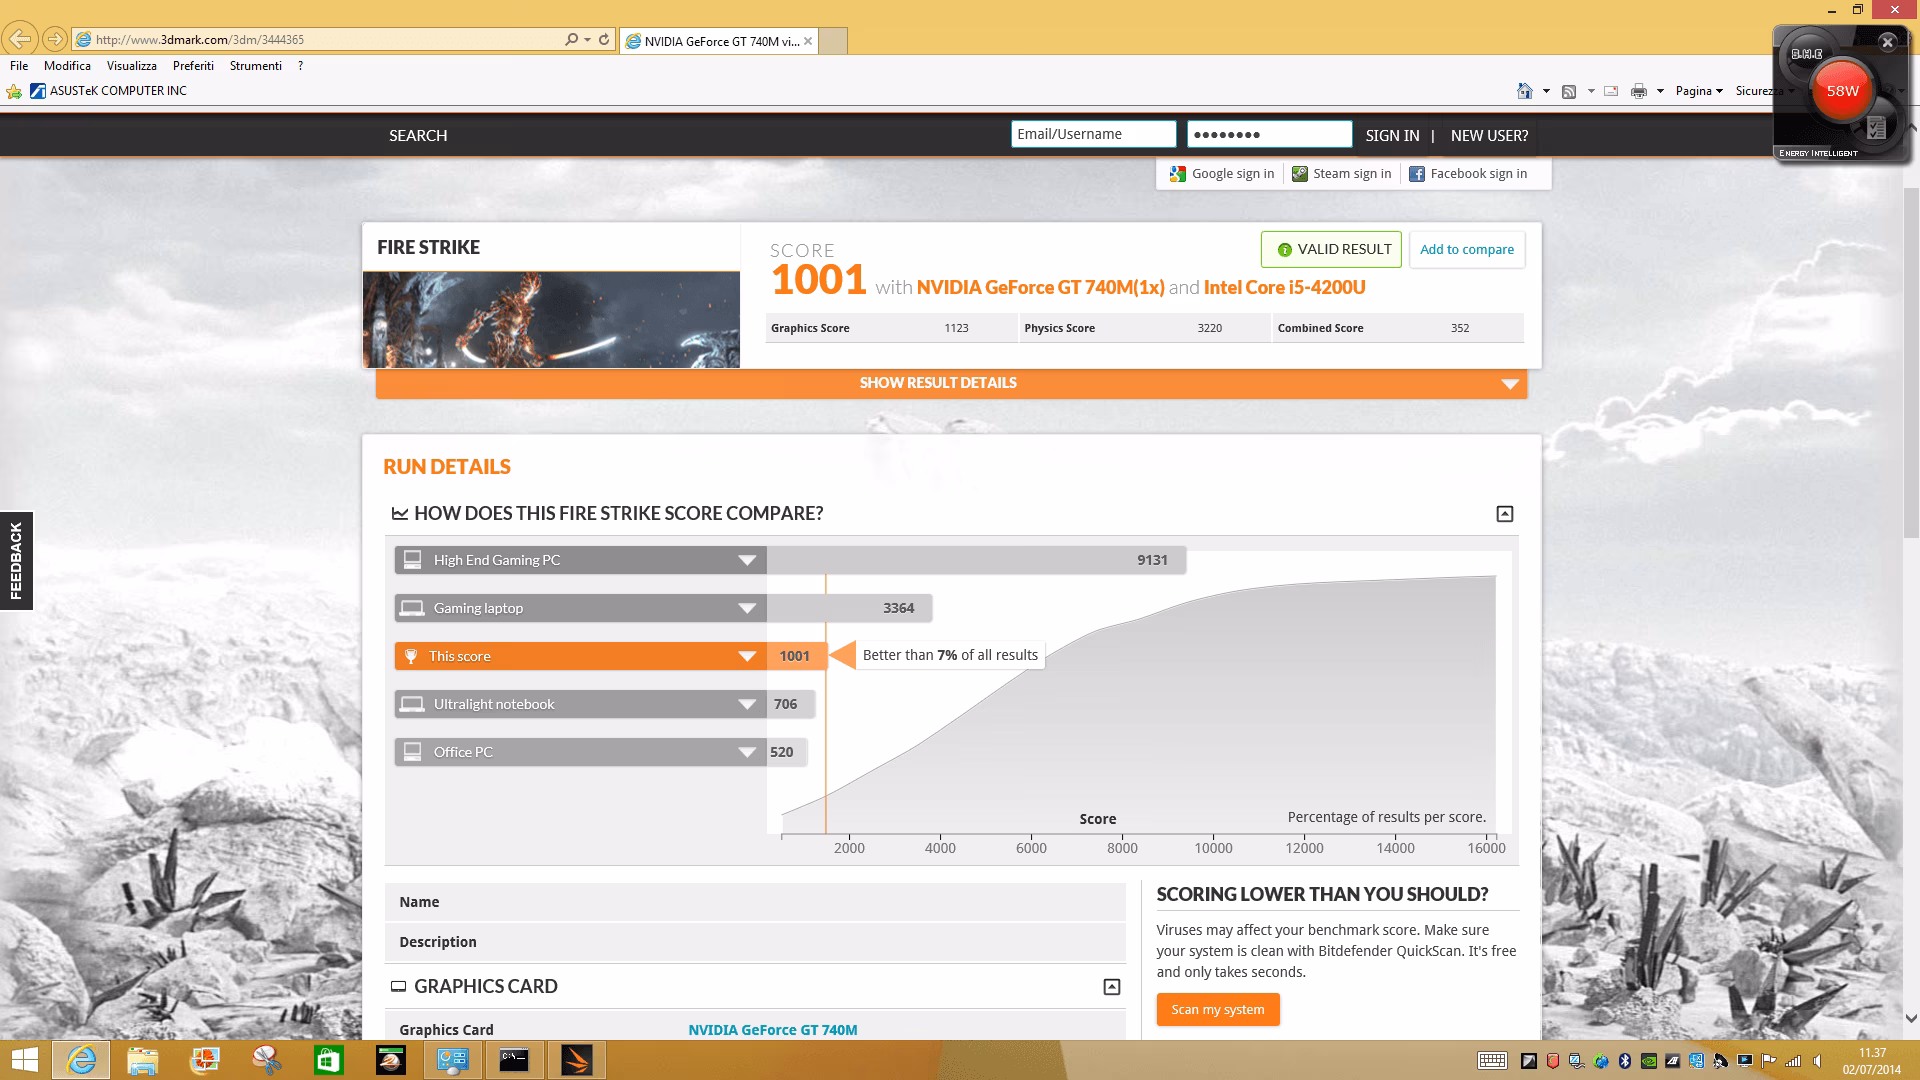The image size is (1920, 1080).
Task: Print the page with the printer icon
Action: (x=1638, y=91)
